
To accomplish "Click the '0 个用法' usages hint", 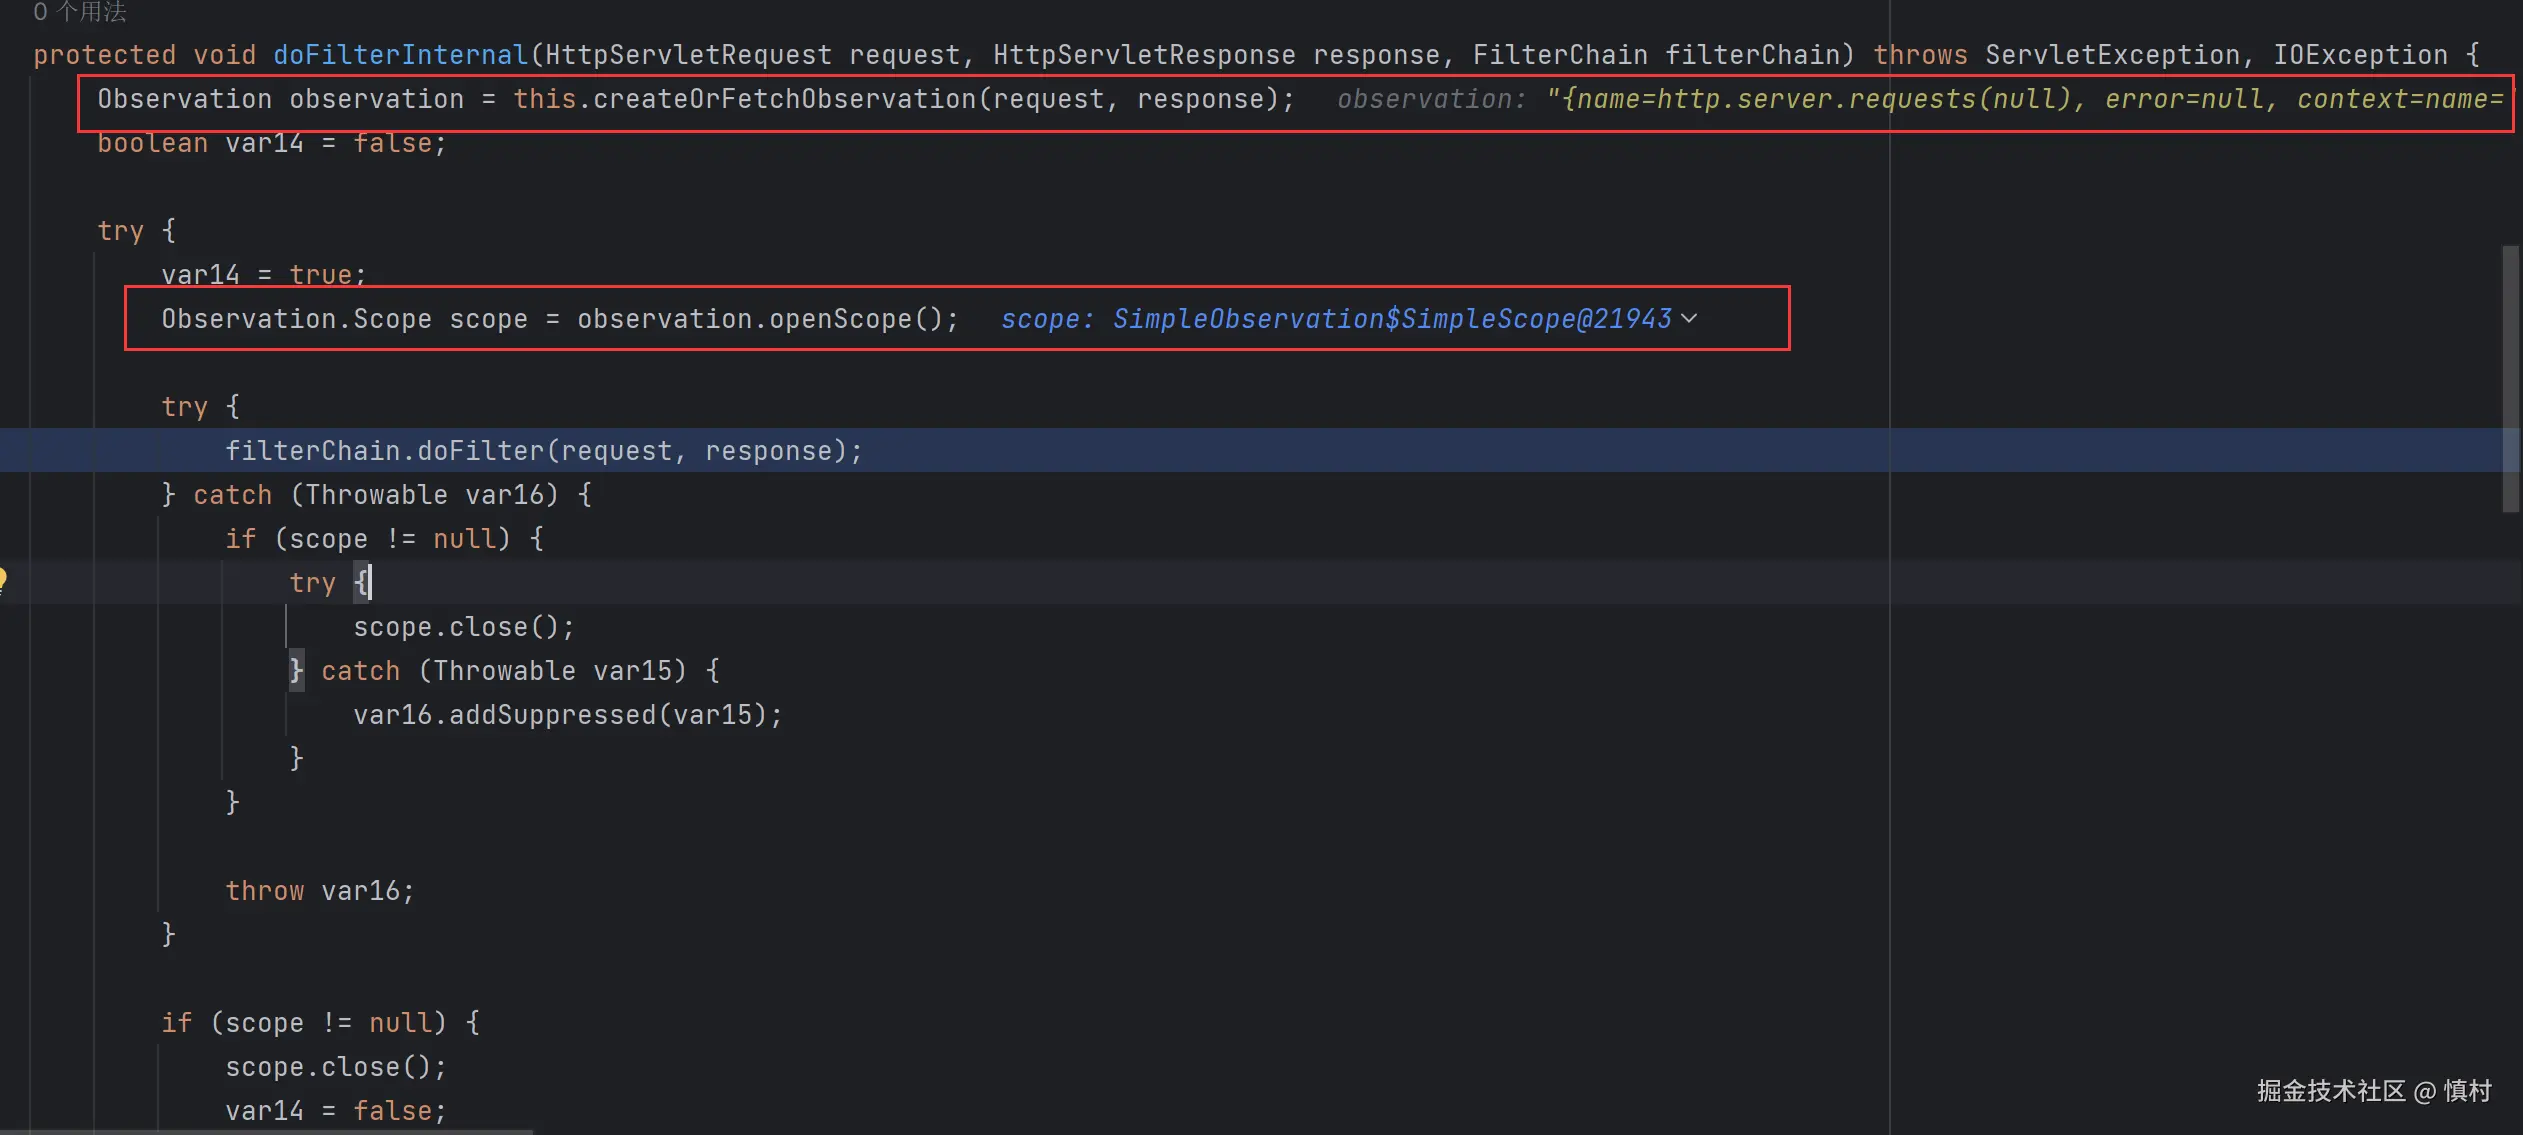I will (80, 12).
